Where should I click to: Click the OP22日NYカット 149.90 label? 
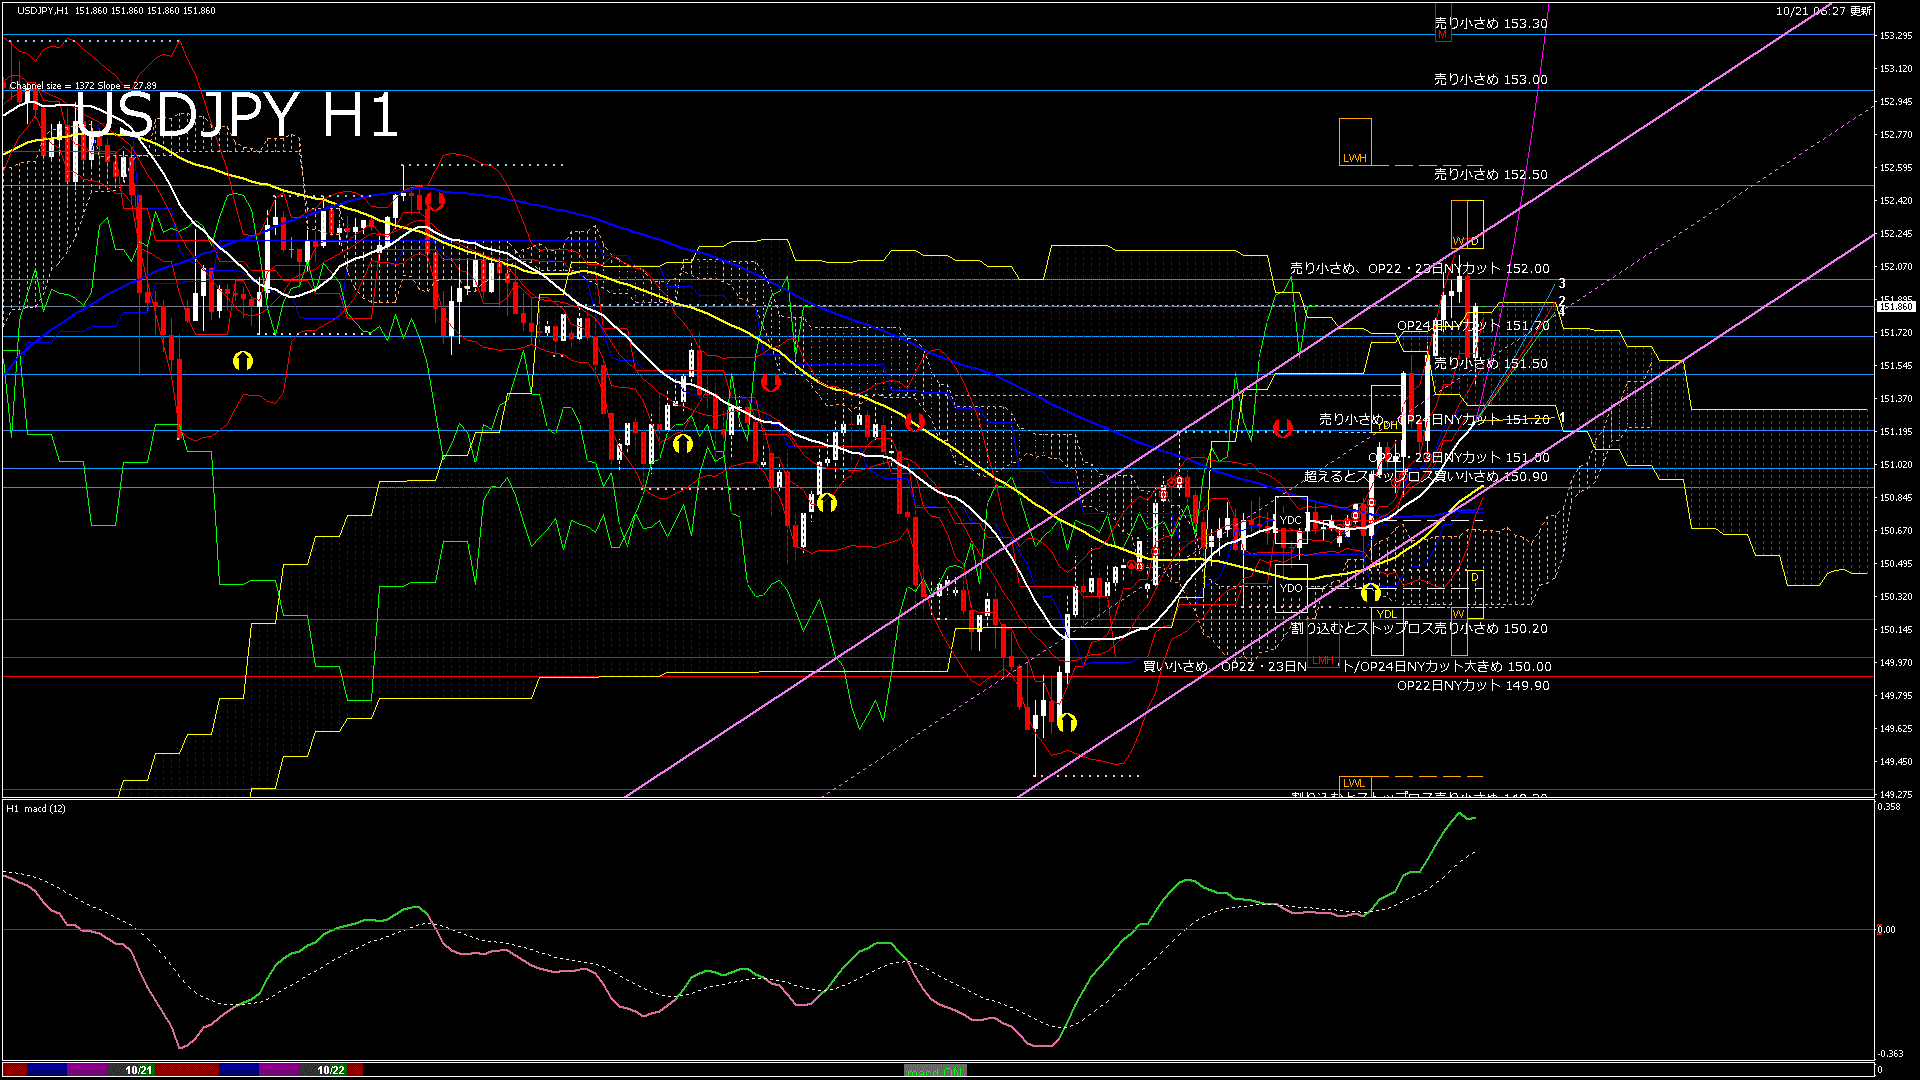click(x=1472, y=685)
